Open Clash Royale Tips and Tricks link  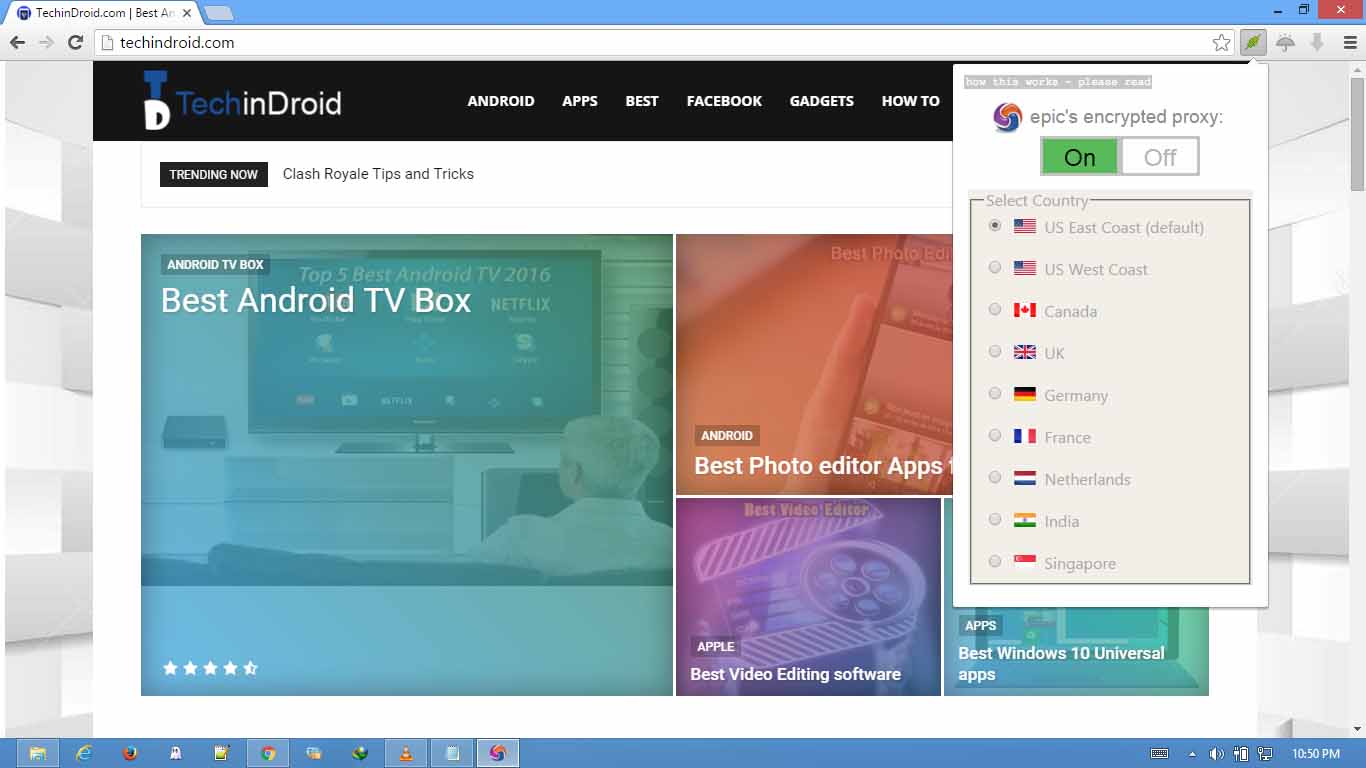click(x=378, y=174)
